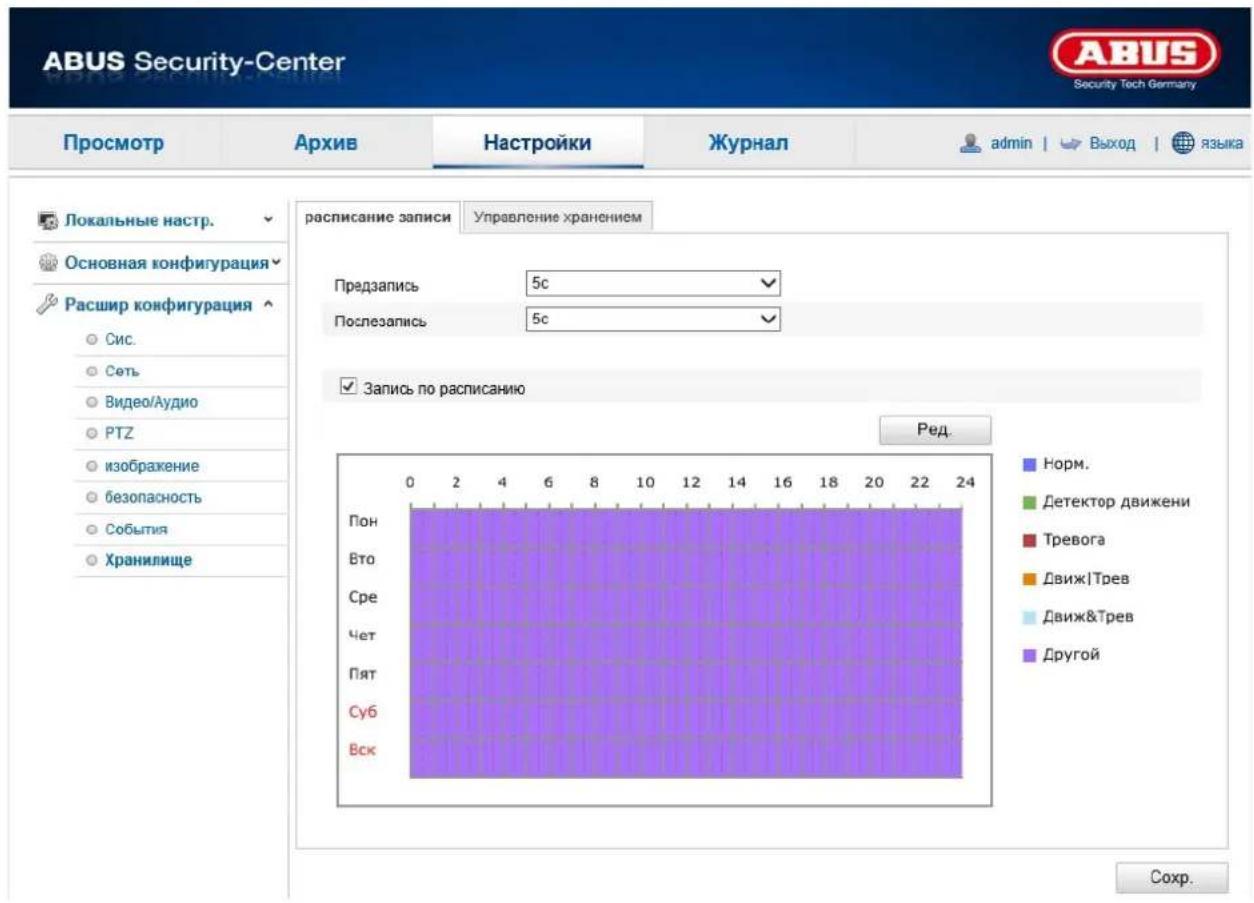This screenshot has height=903, width=1254.
Task: Open the Просмотр tab
Action: (113, 143)
